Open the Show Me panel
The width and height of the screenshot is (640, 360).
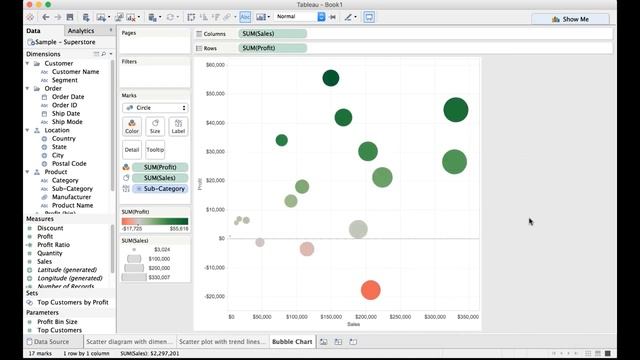pyautogui.click(x=570, y=19)
